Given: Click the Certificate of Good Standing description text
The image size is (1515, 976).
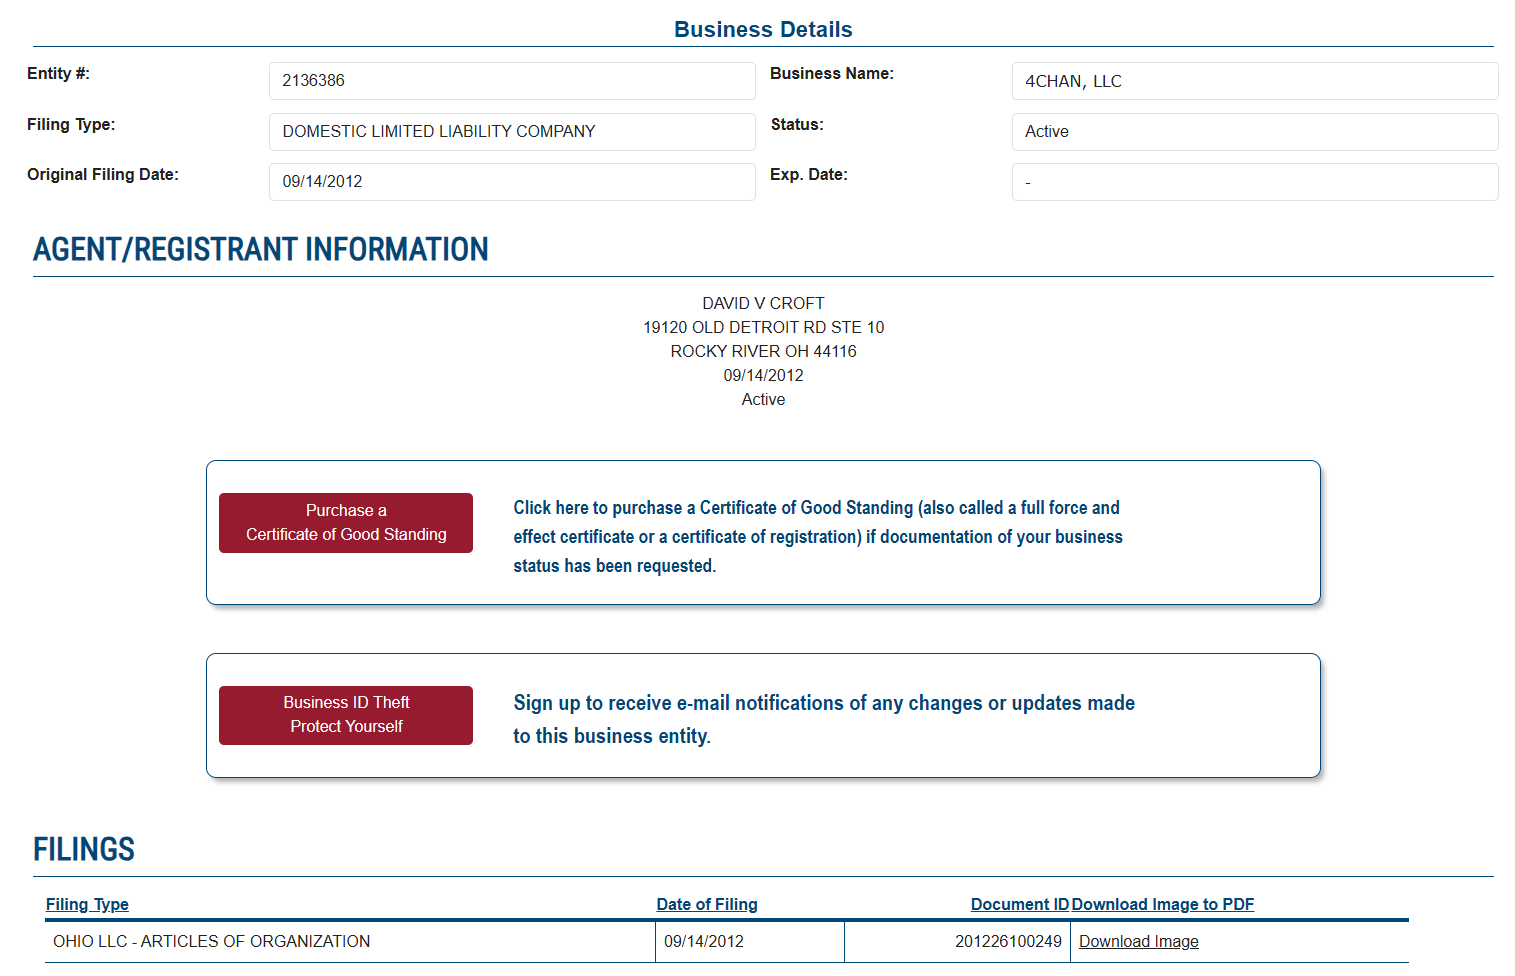Looking at the screenshot, I should click(817, 536).
